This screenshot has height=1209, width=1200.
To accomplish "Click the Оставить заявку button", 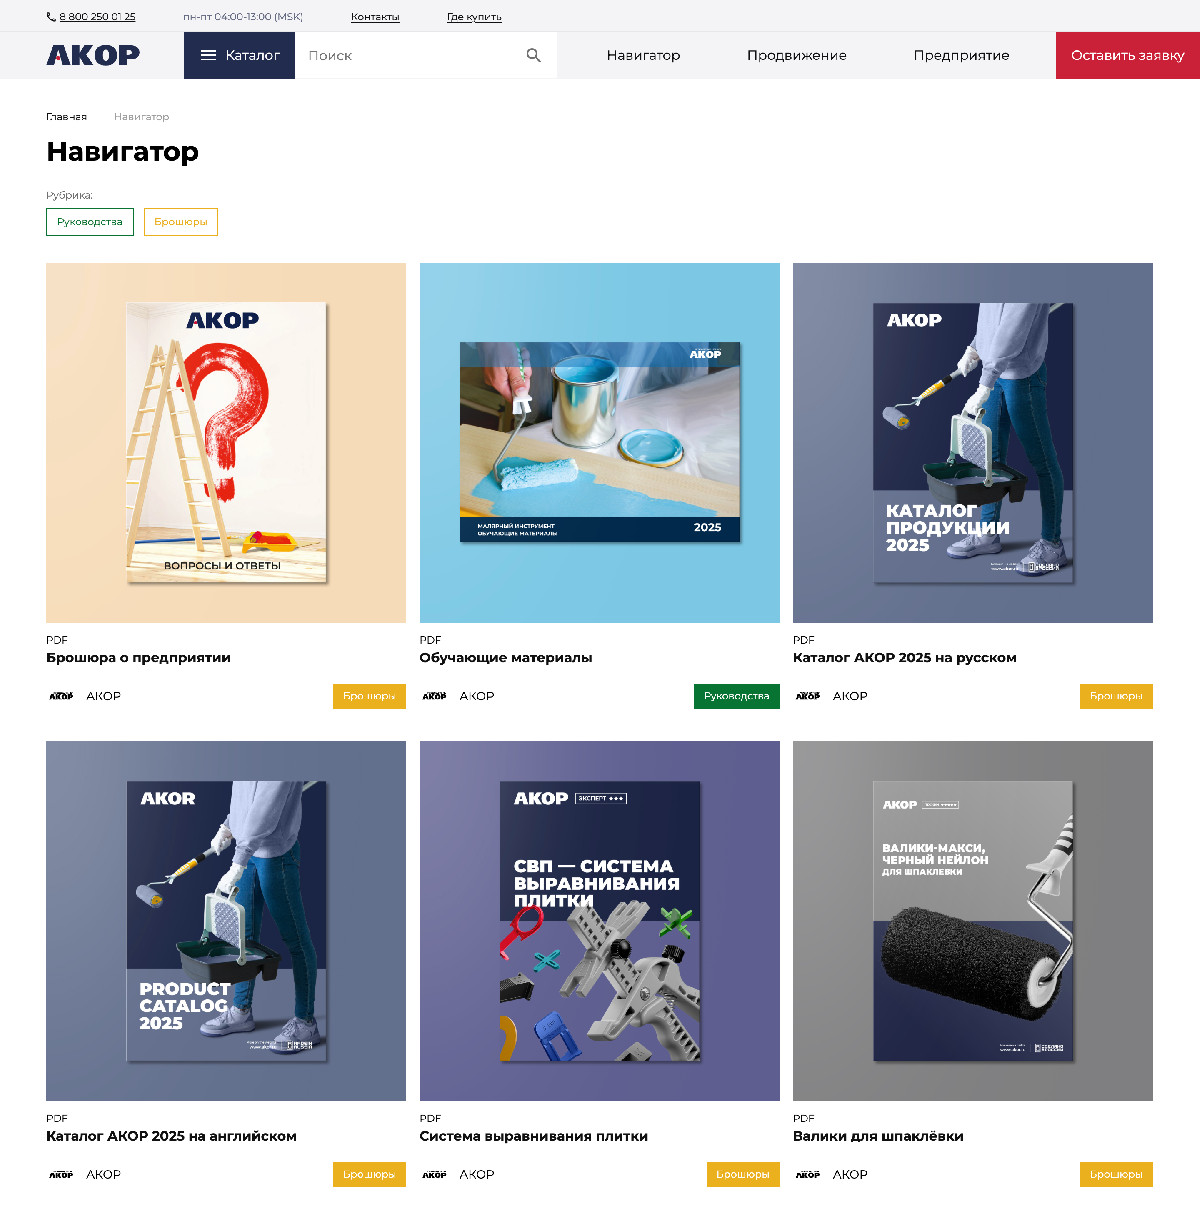I will coord(1128,55).
